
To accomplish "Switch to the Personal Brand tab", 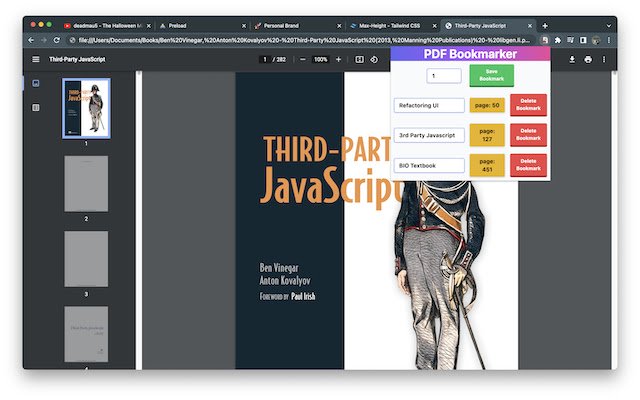I will pyautogui.click(x=296, y=26).
